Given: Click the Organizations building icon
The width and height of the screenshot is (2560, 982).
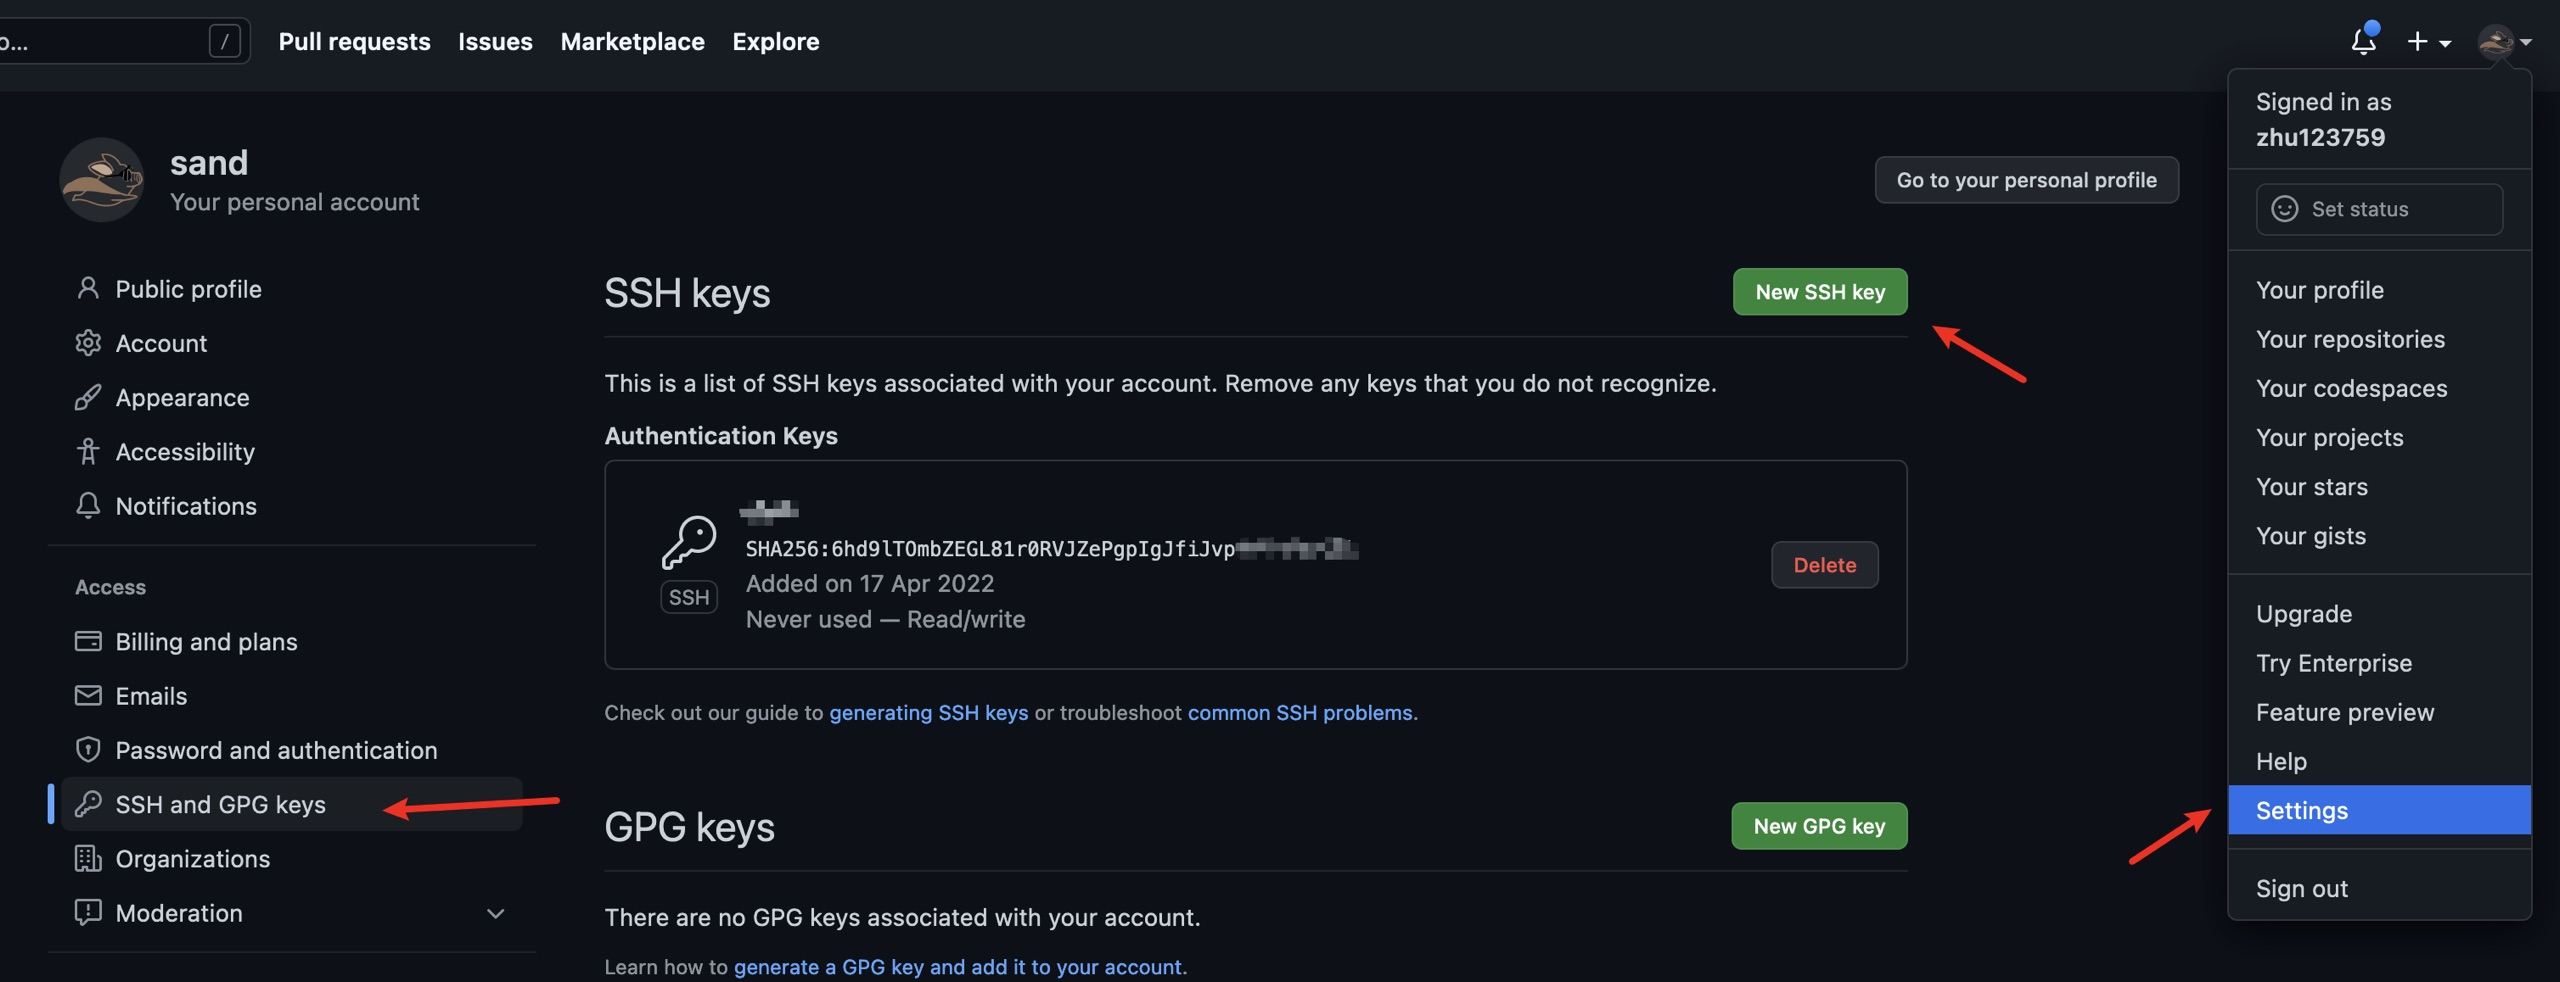Looking at the screenshot, I should tap(88, 858).
